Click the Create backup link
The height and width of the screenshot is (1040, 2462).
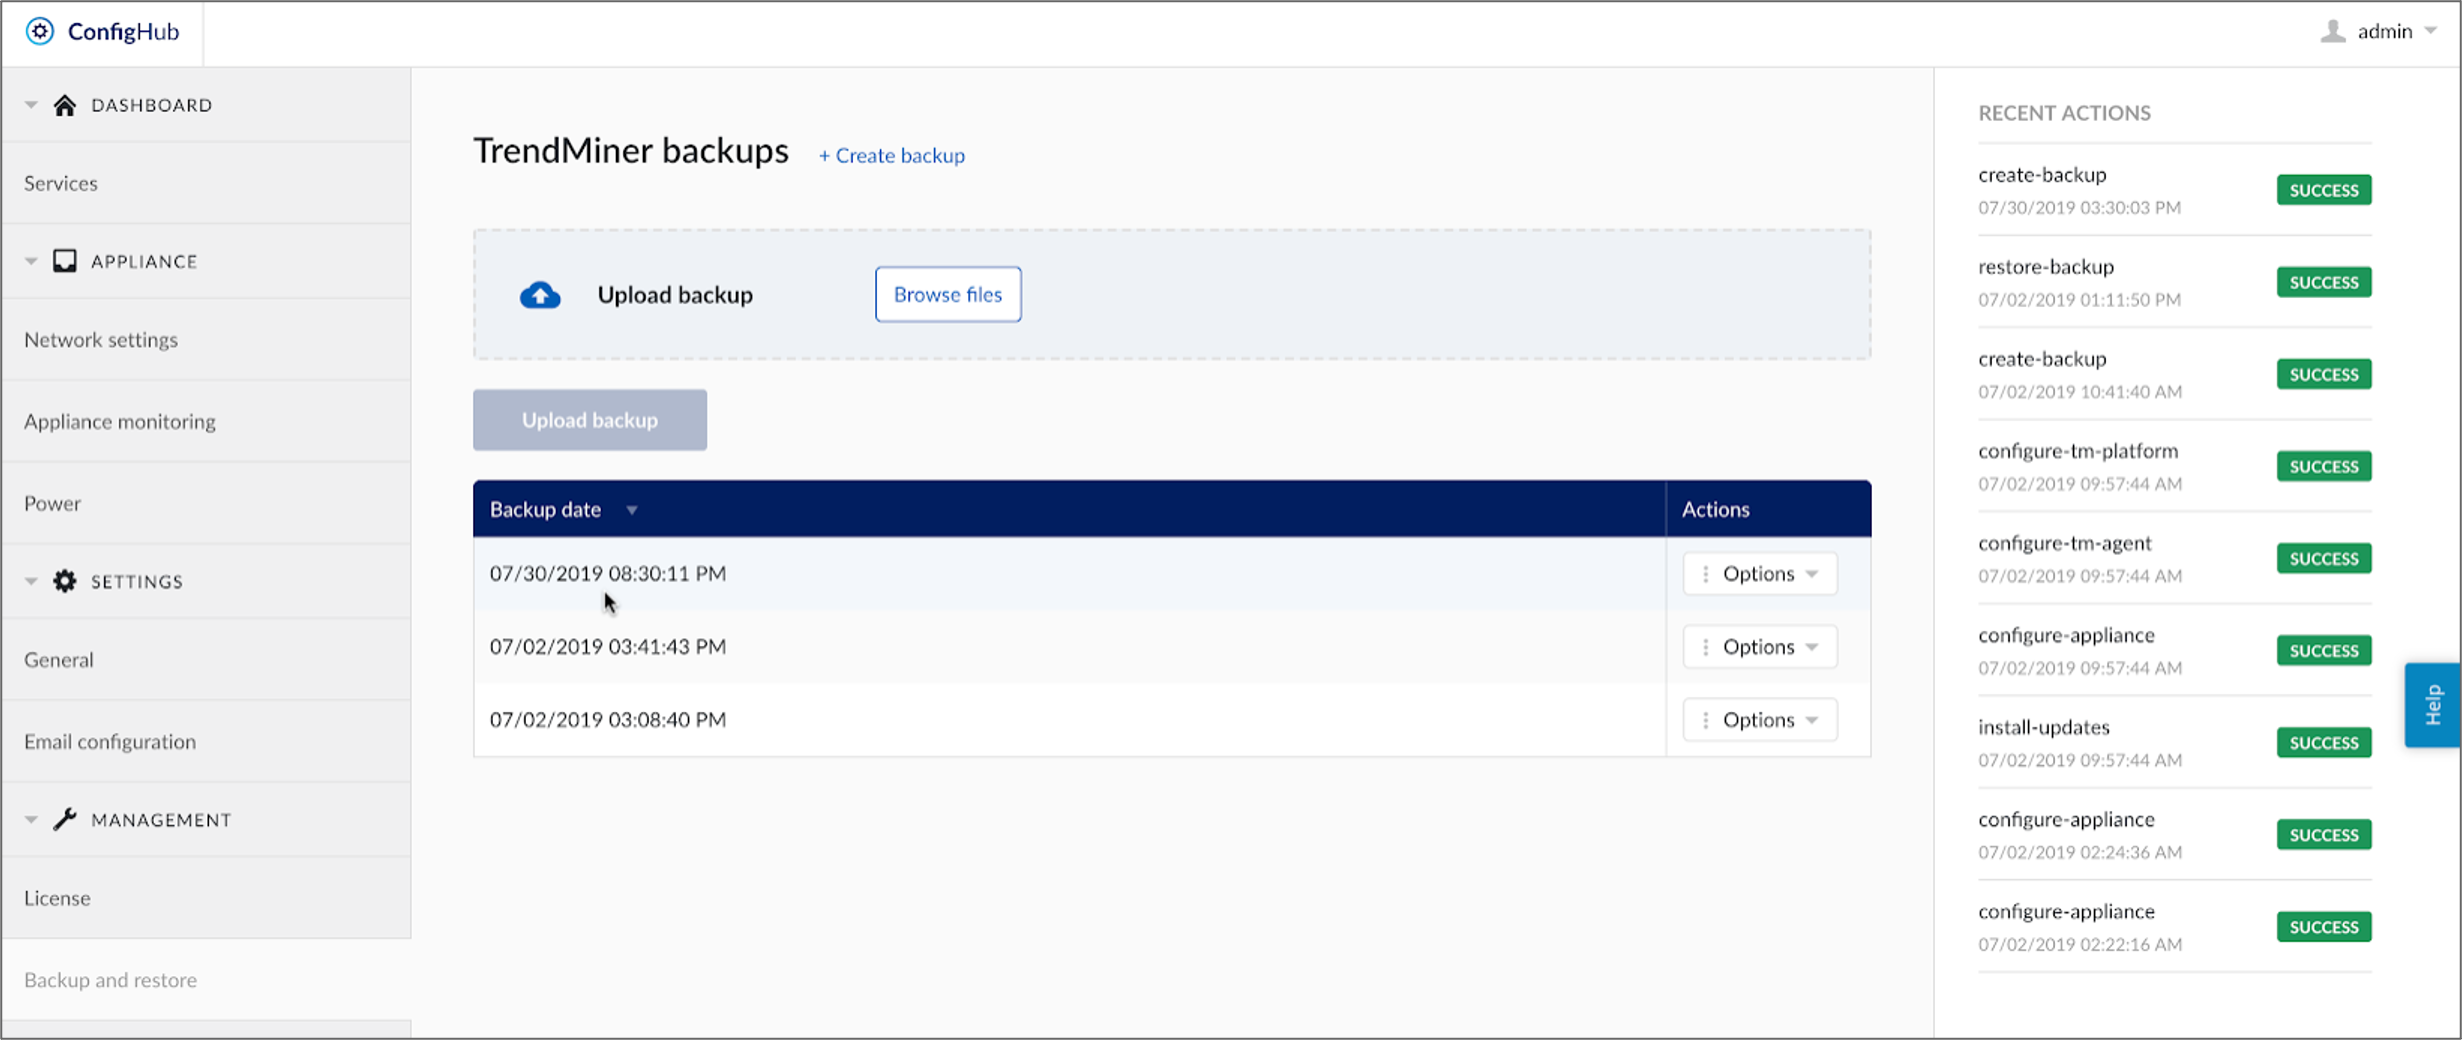[892, 155]
